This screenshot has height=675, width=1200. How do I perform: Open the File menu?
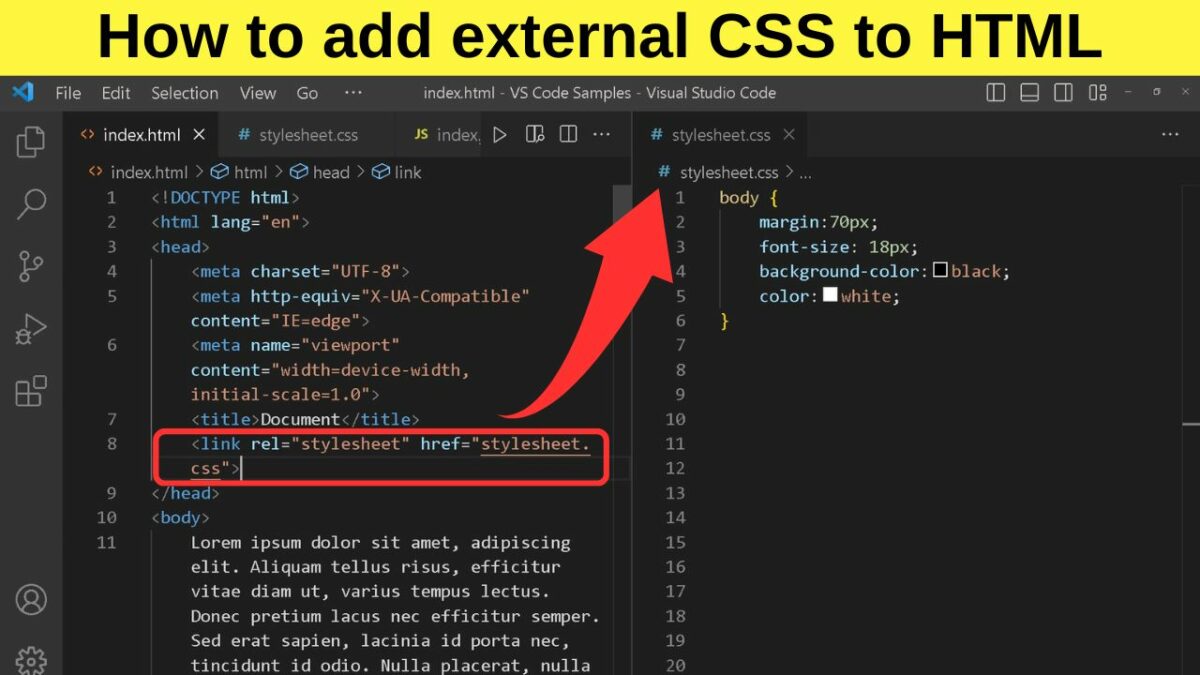click(x=68, y=93)
